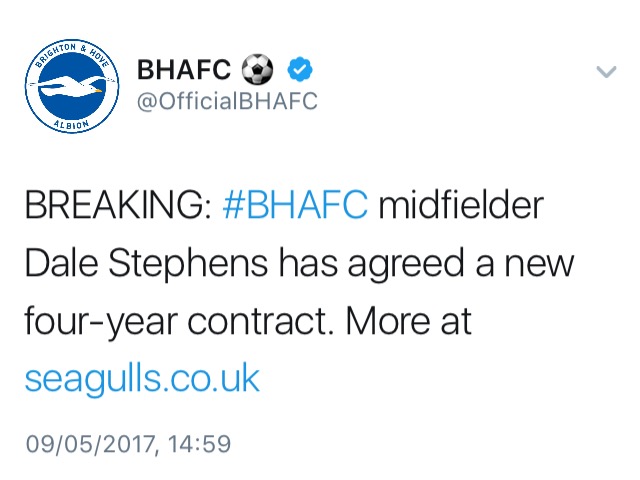The height and width of the screenshot is (480, 640).
Task: Click the ALBION lettering on the crest
Action: tap(72, 125)
